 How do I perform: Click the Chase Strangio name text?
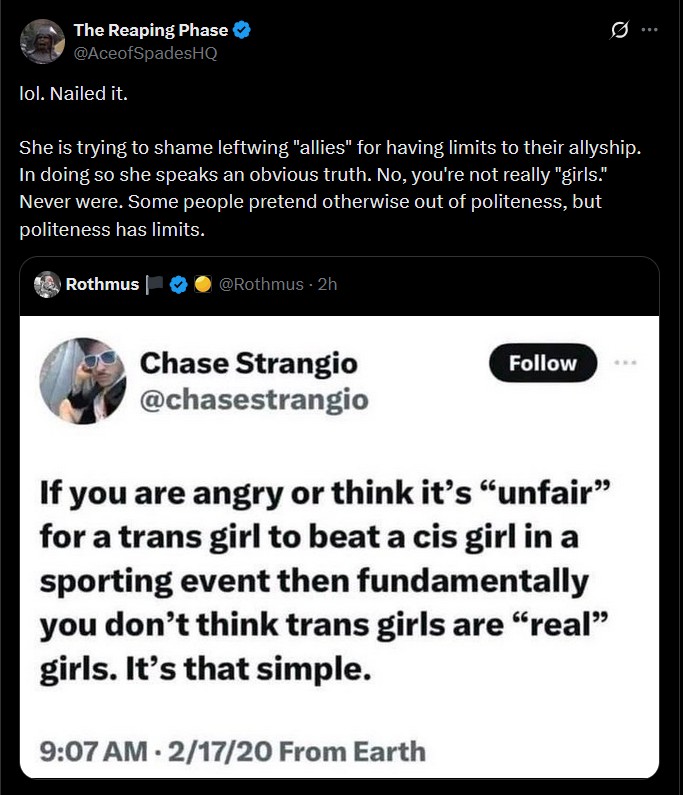point(248,364)
